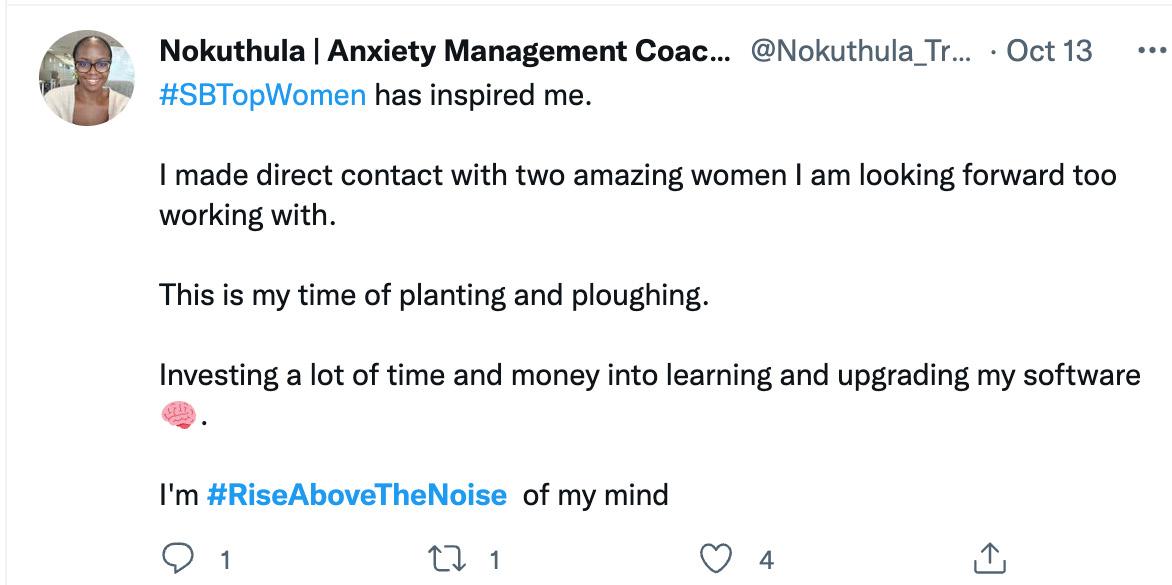1172x585 pixels.
Task: Click the retweet count number 1
Action: tap(493, 560)
